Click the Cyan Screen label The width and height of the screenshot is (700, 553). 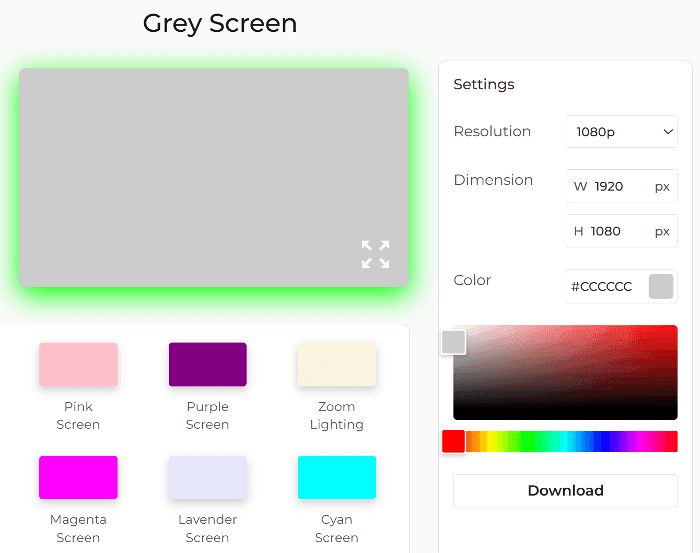coord(337,528)
